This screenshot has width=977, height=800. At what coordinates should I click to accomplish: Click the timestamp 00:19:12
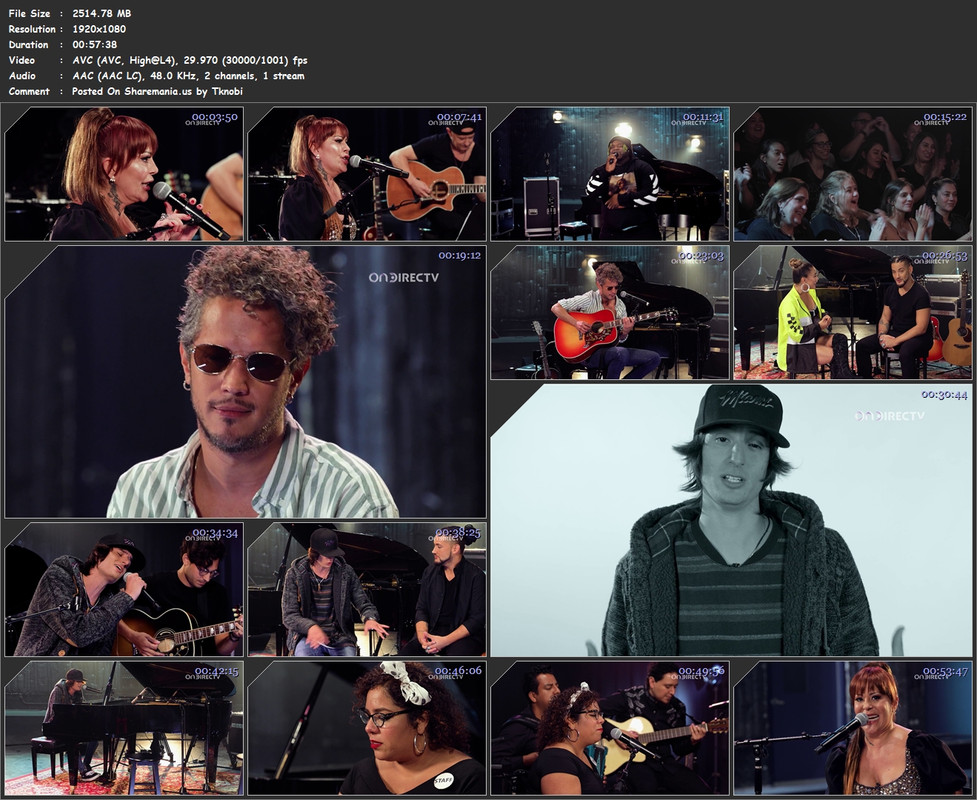click(x=459, y=255)
